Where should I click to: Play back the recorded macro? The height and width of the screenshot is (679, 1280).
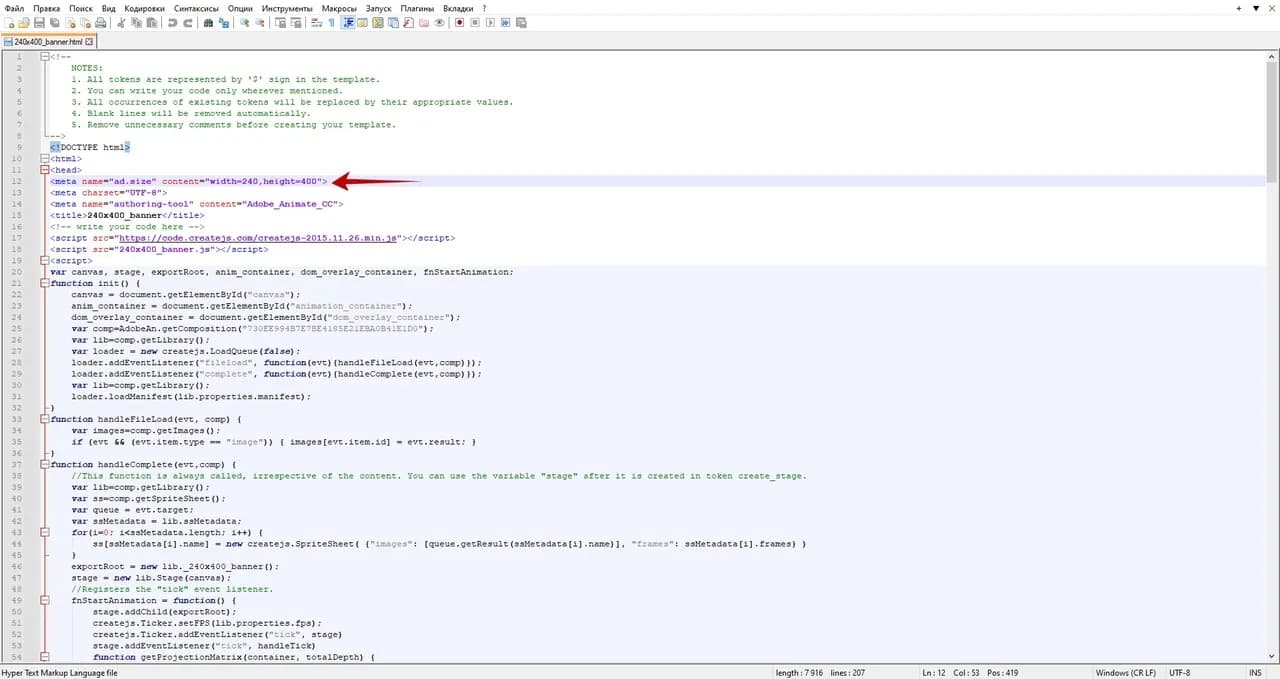(x=490, y=23)
